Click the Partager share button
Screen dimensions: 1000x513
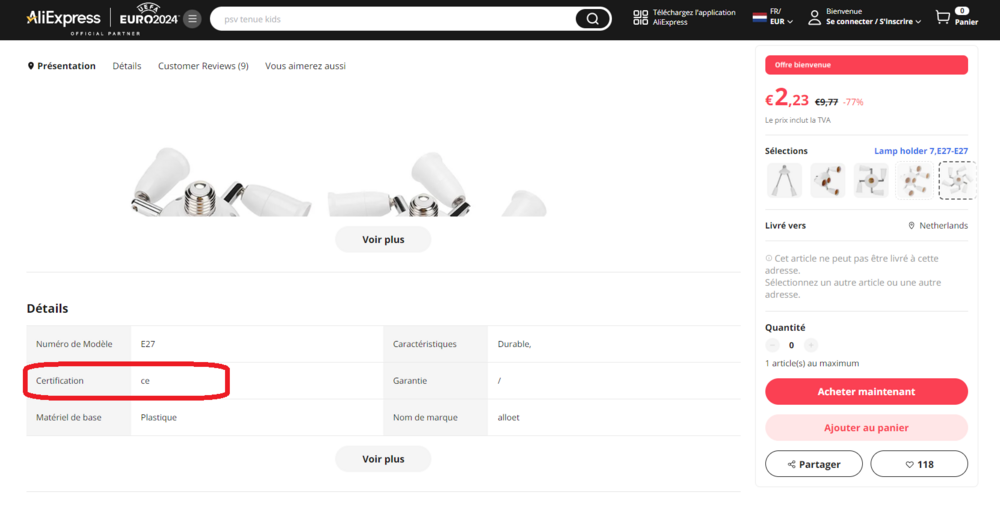814,464
